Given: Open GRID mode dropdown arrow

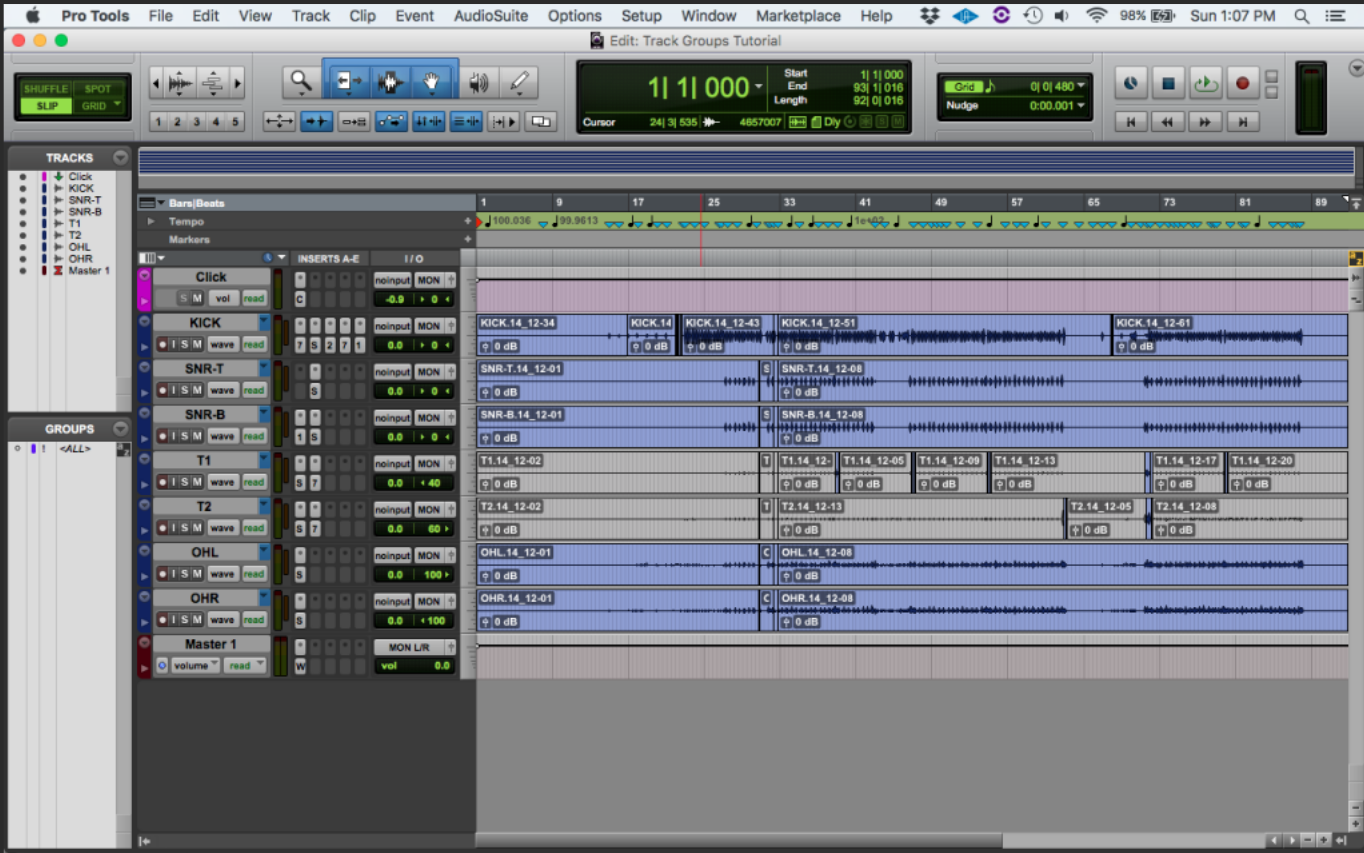Looking at the screenshot, I should [117, 105].
